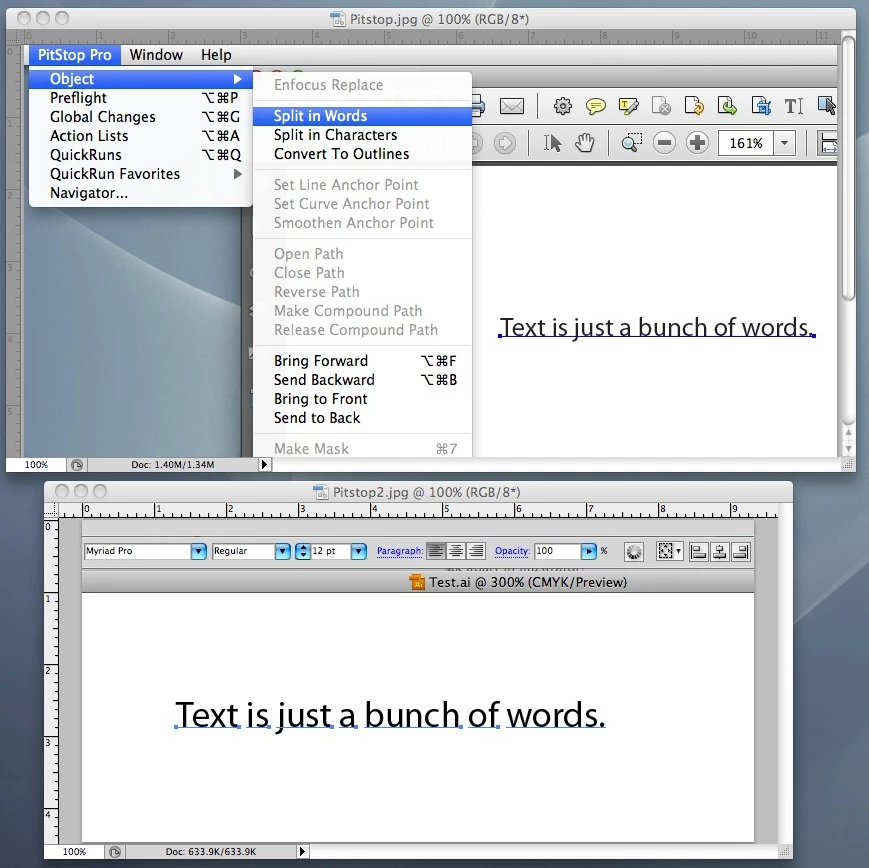Viewport: 869px width, 868px height.
Task: Select Split in Characters
Action: (362, 135)
